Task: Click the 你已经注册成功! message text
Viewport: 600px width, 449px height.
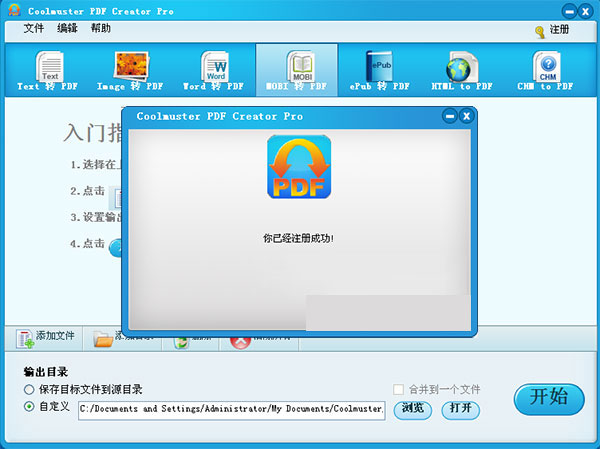Action: (x=298, y=238)
